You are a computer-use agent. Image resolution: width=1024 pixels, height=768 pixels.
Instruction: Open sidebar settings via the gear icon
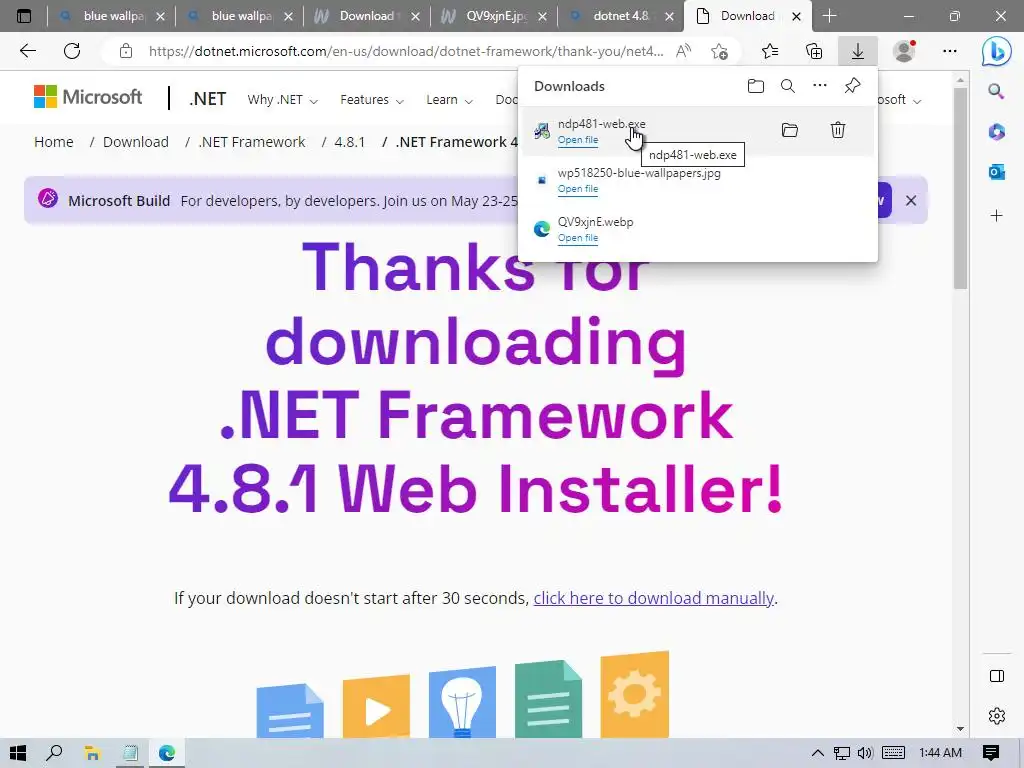point(997,716)
